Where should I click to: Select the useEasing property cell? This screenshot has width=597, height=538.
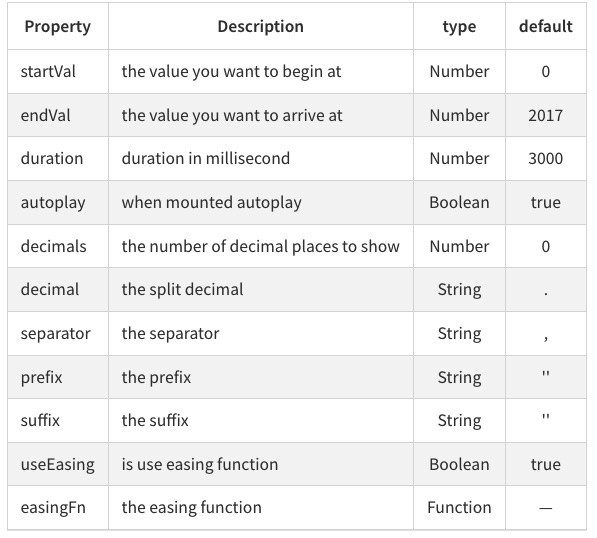[x=57, y=465]
